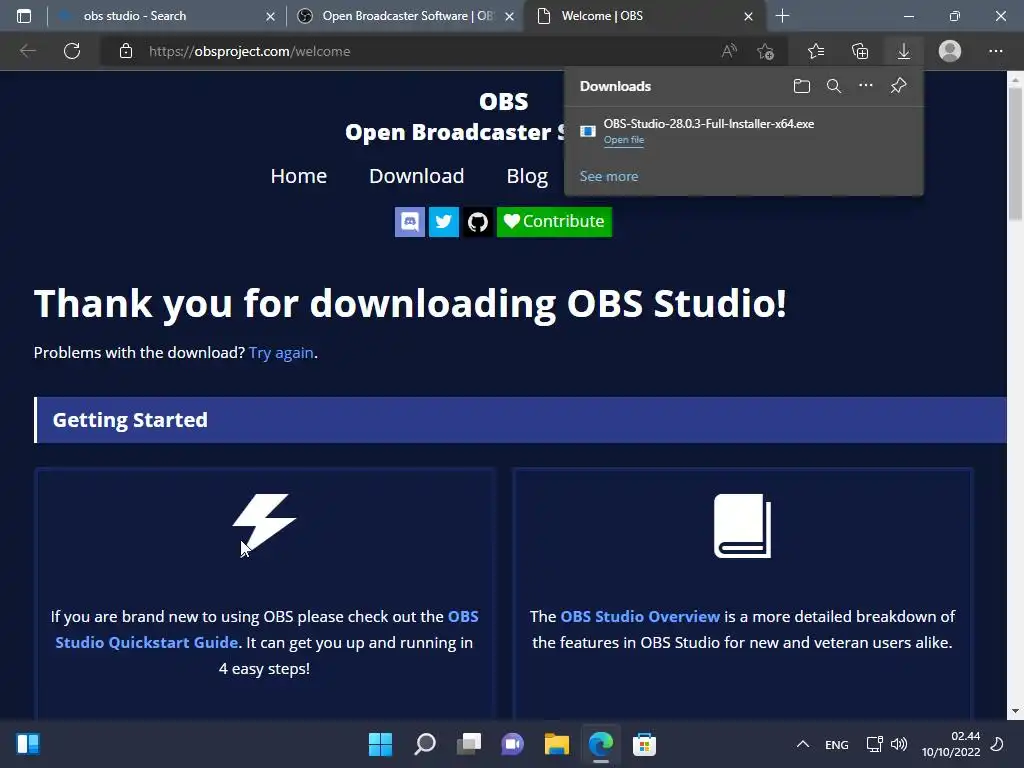Click the green Contribute button

click(x=554, y=222)
